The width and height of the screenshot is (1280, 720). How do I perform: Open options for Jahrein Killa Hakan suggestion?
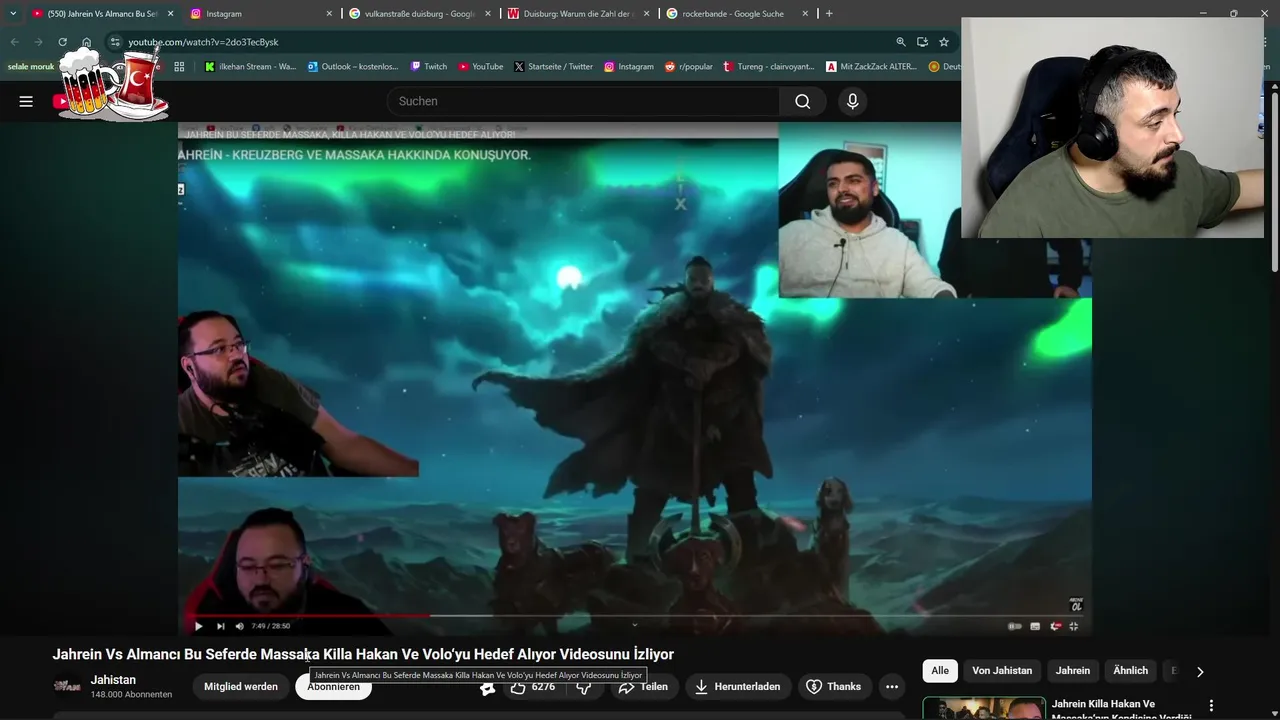(1211, 706)
